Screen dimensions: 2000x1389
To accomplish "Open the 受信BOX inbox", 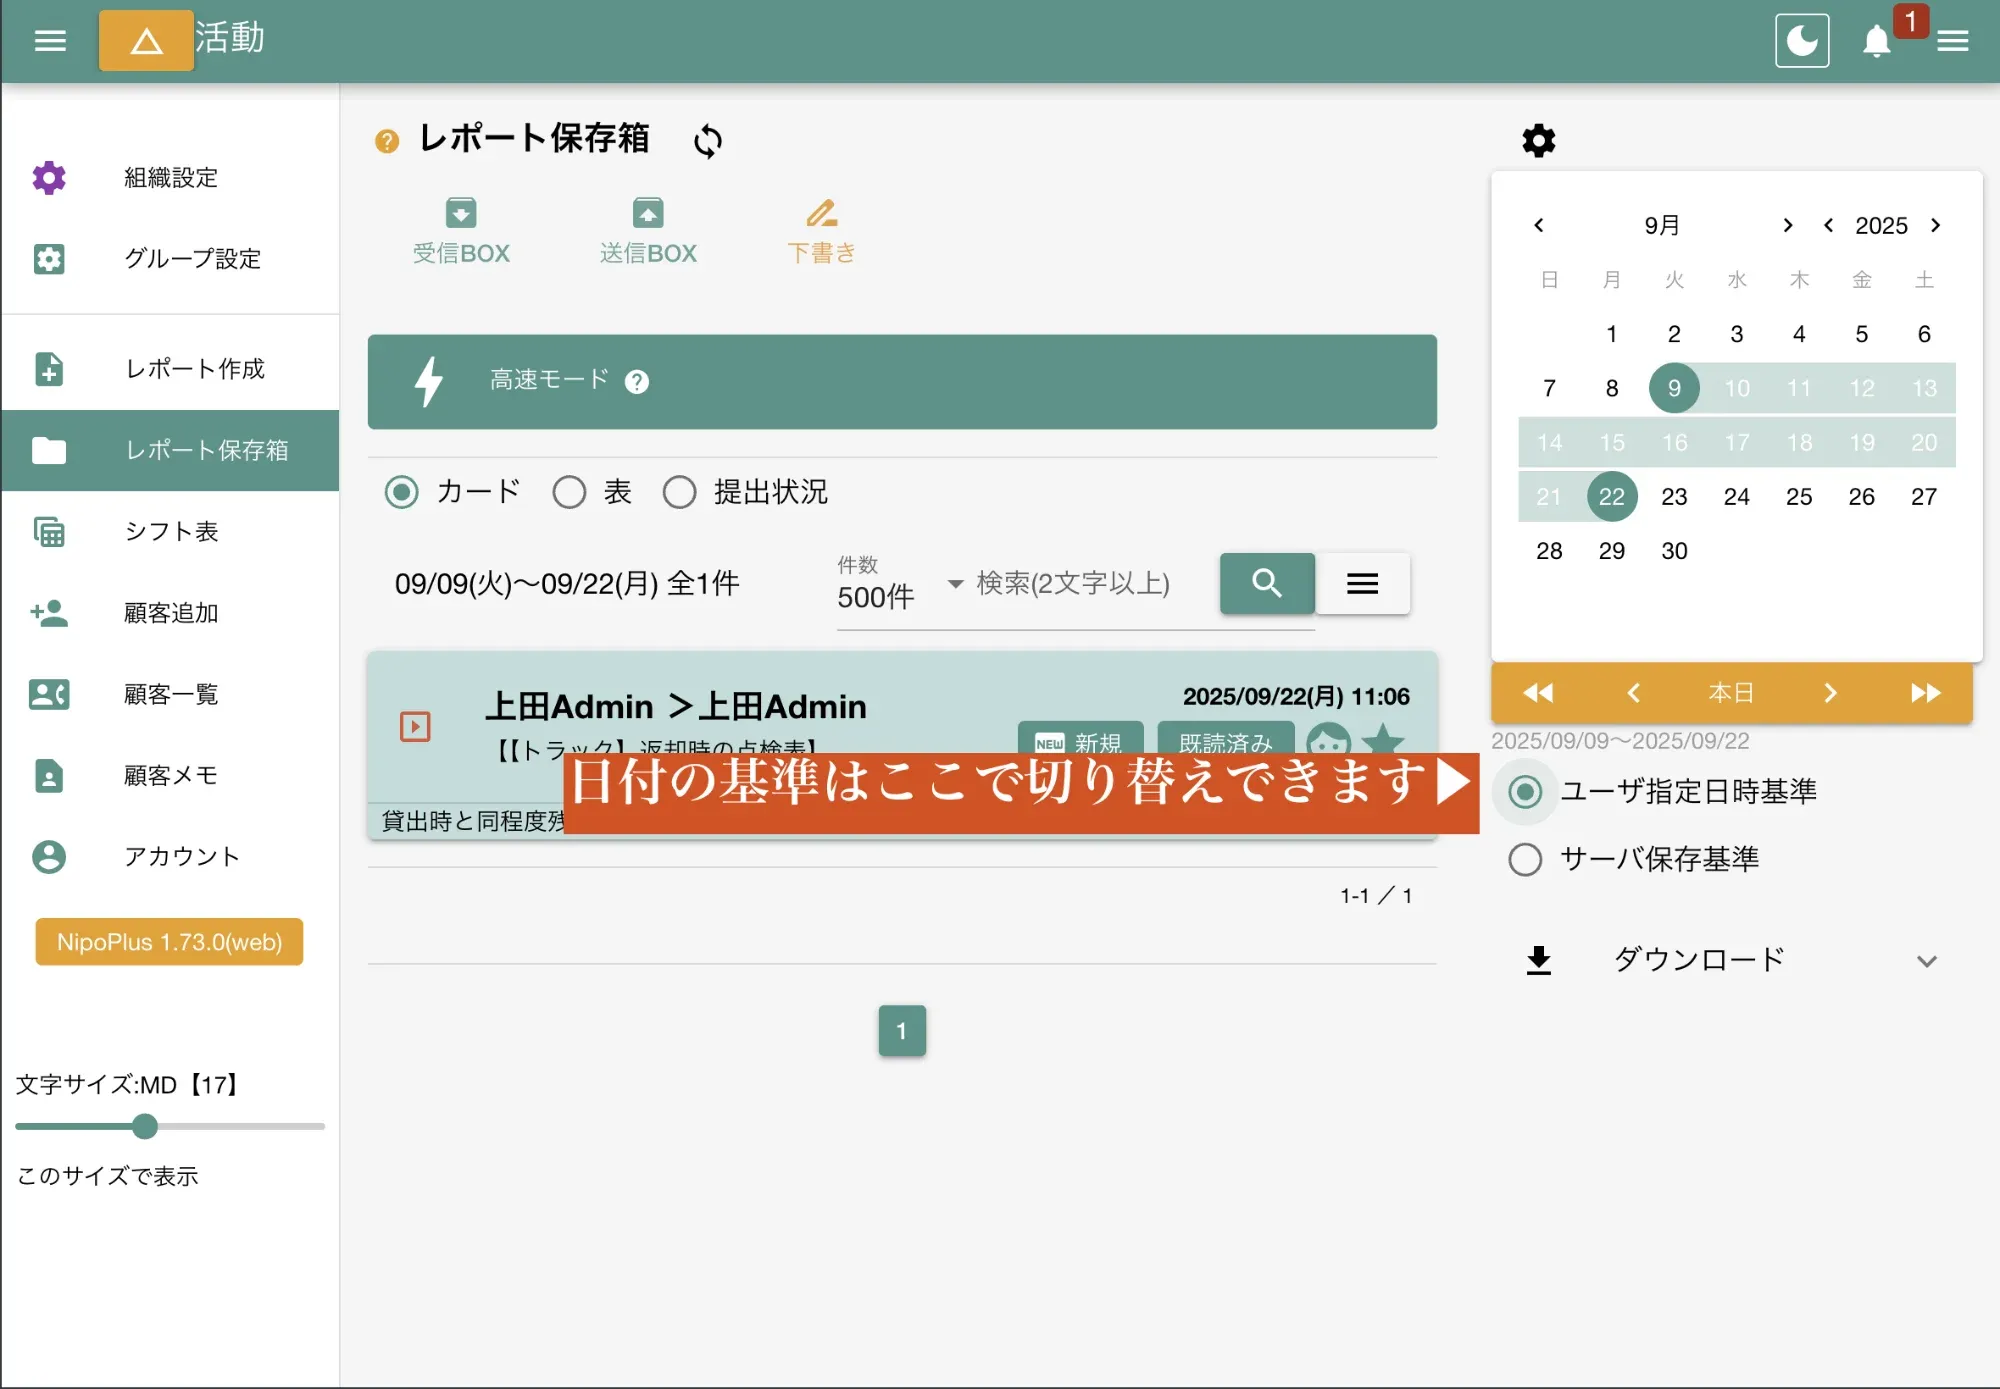I will pos(461,230).
